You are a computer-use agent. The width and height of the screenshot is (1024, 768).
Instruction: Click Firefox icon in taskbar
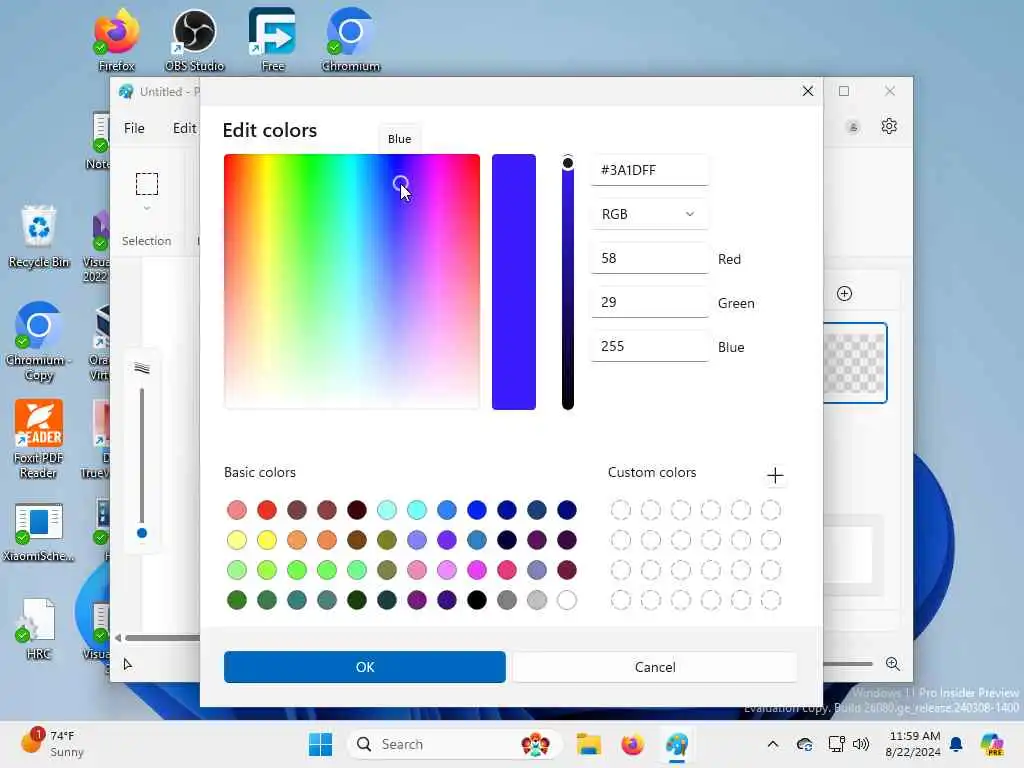click(x=632, y=744)
